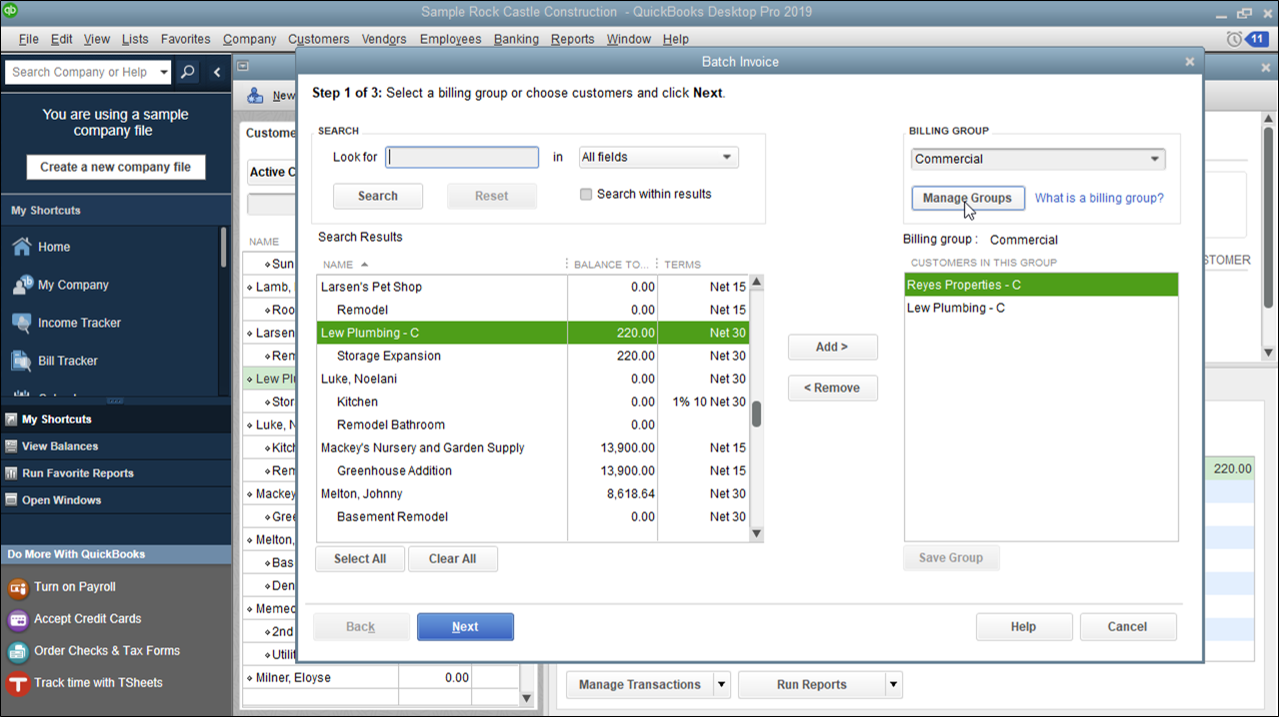This screenshot has height=717, width=1279.
Task: Open My Company from the sidebar
Action: (70, 284)
